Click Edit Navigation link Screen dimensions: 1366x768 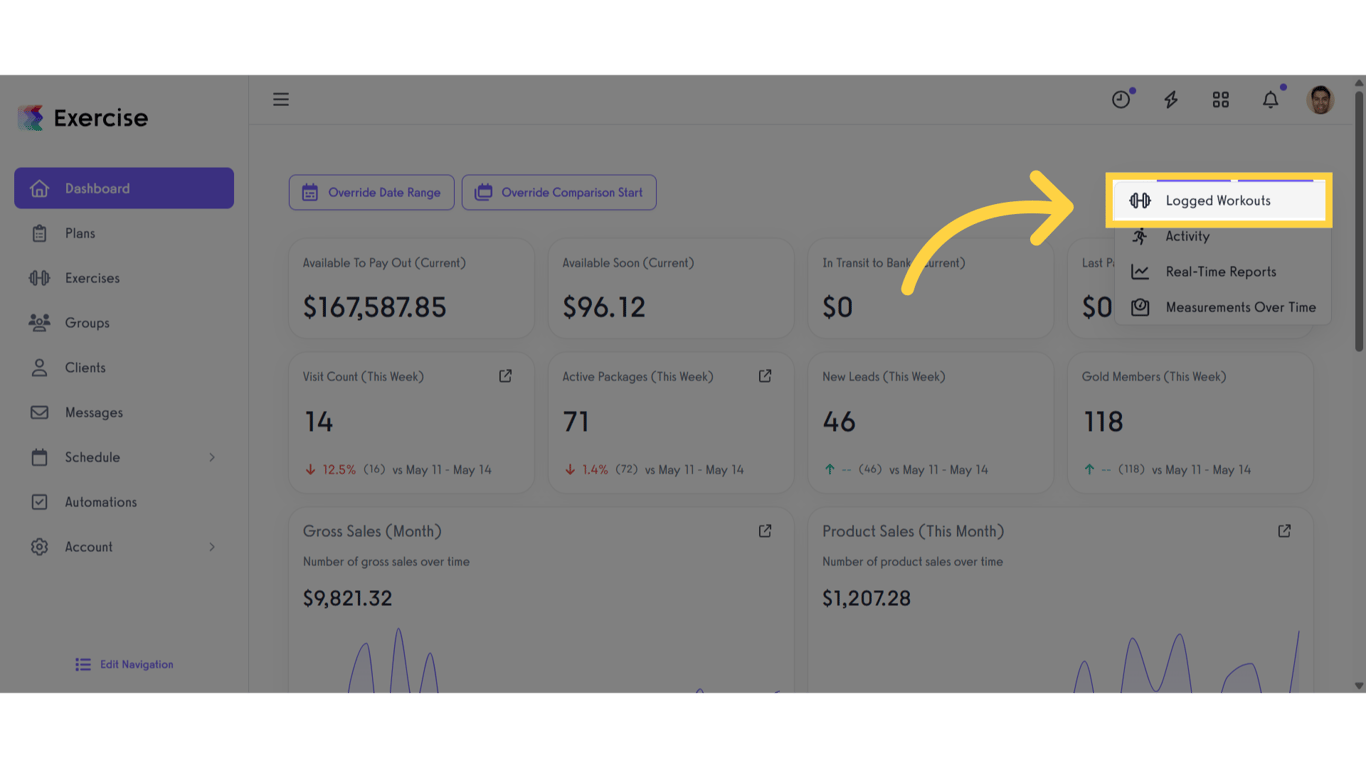[x=125, y=664]
